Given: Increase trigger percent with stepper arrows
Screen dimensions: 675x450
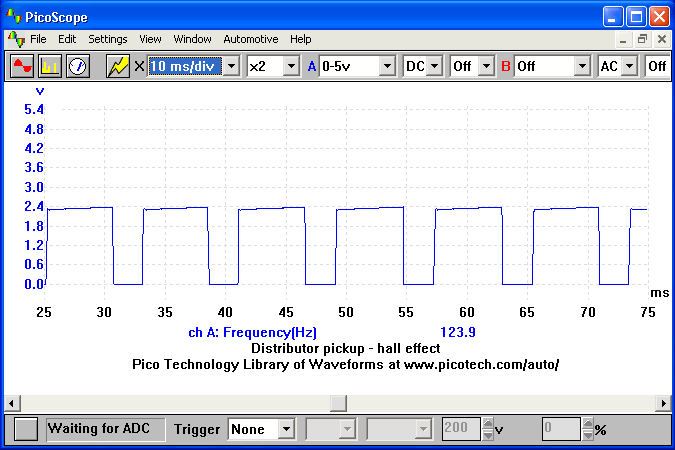Looking at the screenshot, I should 588,423.
